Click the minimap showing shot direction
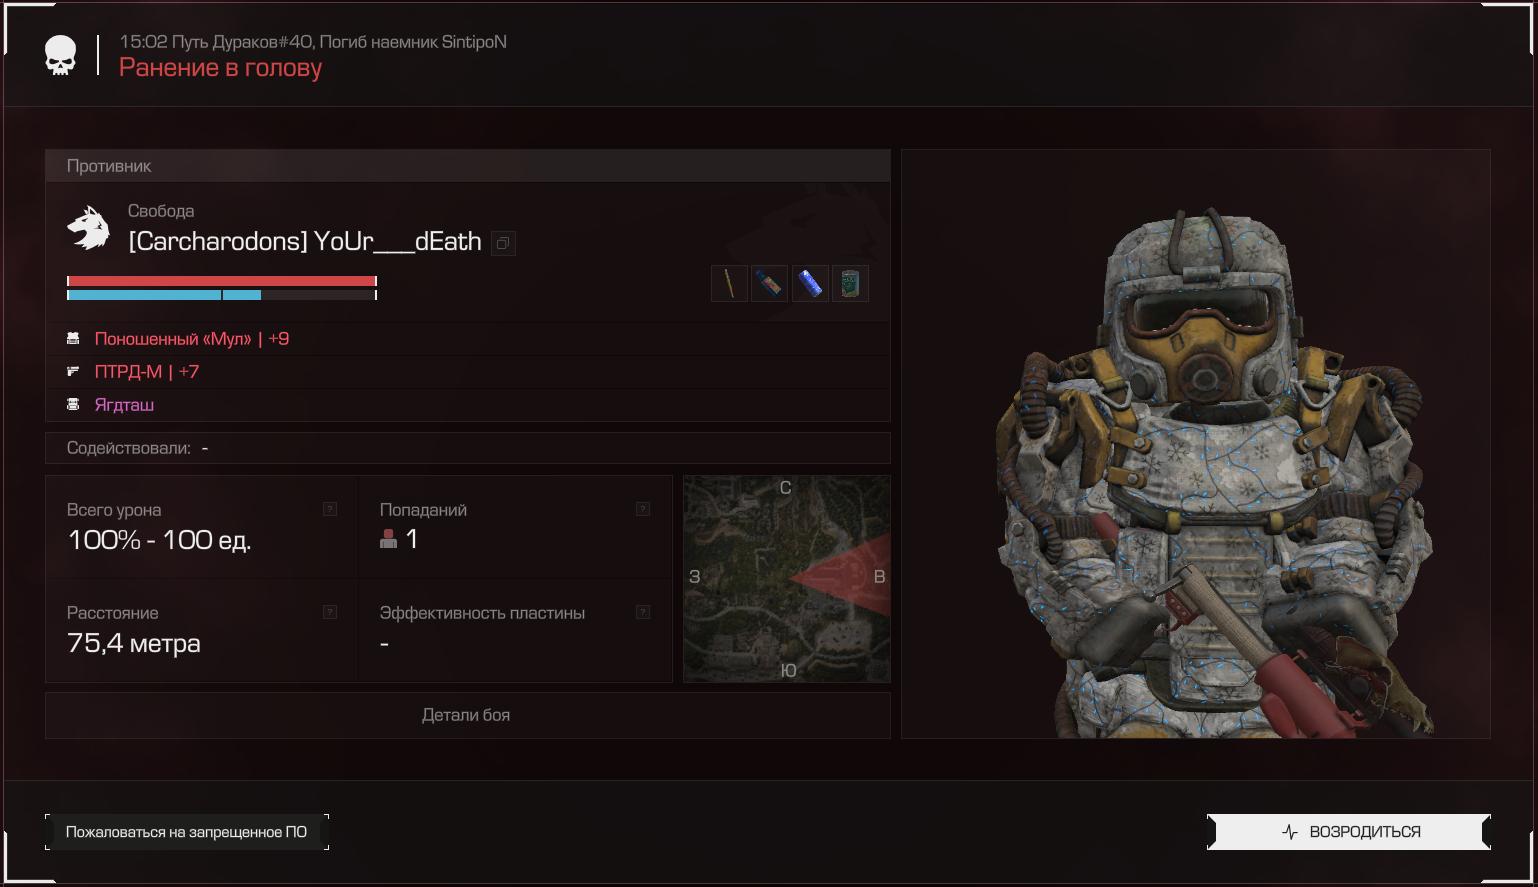This screenshot has height=887, width=1538. click(787, 579)
